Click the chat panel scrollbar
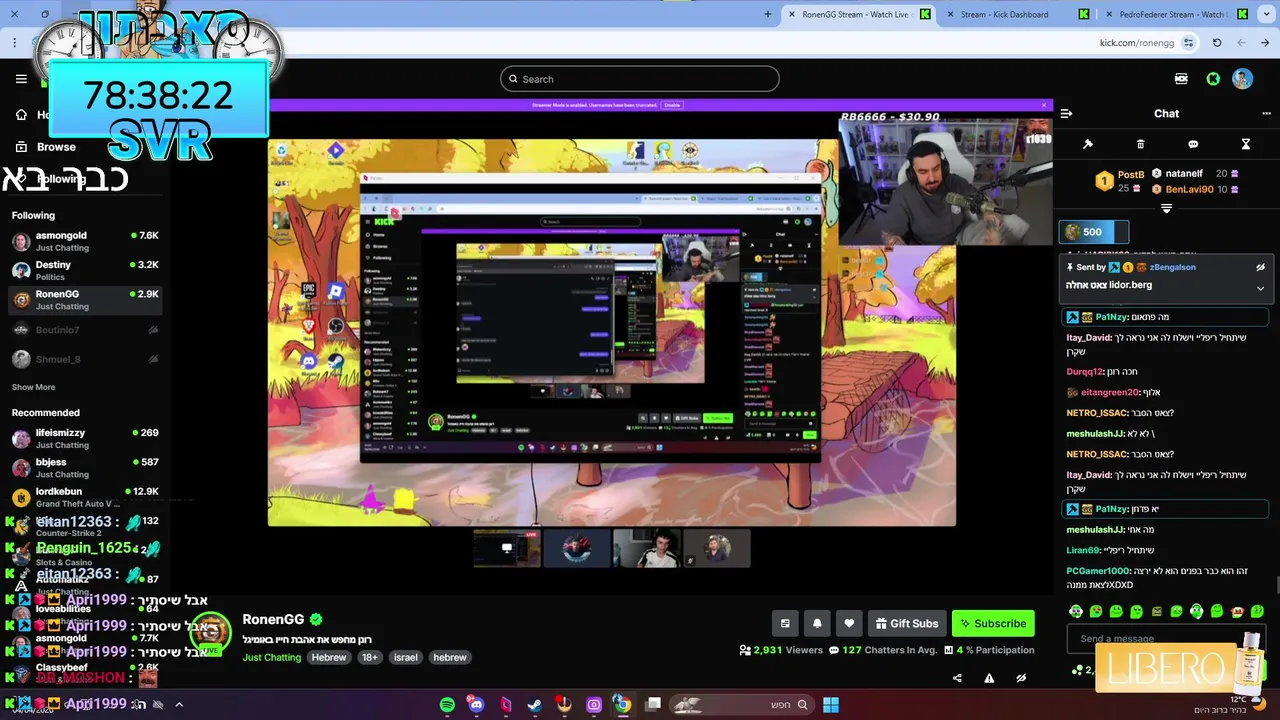The width and height of the screenshot is (1280, 720). coord(1276,585)
